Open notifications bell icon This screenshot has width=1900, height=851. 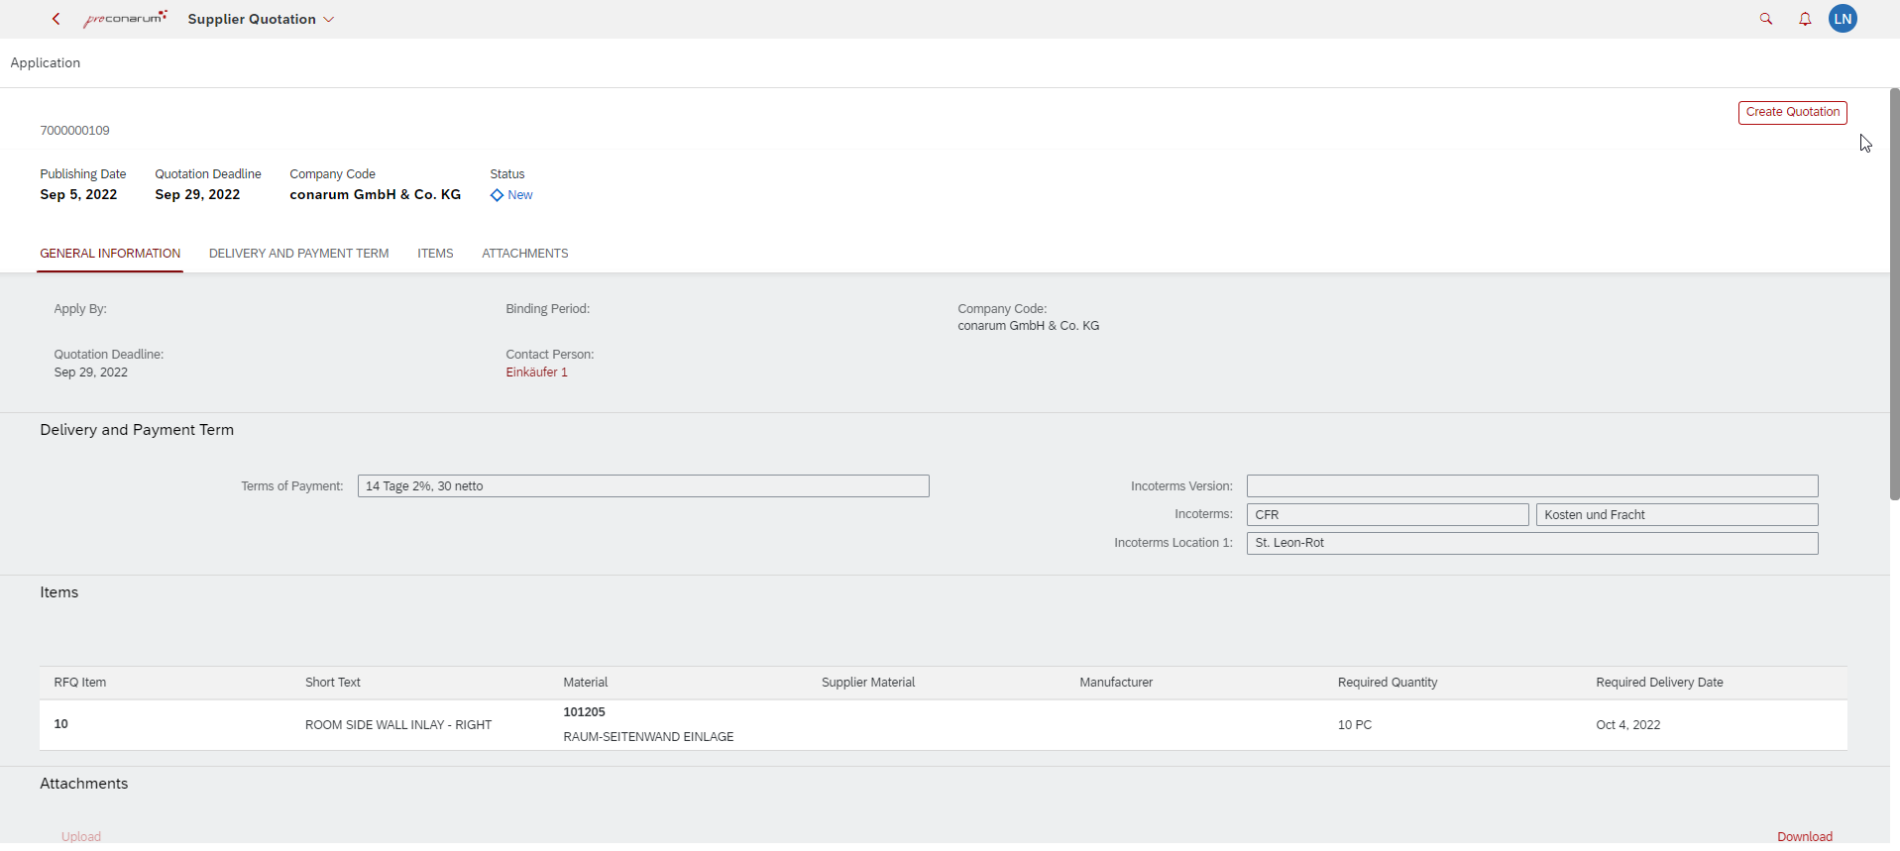tap(1804, 19)
